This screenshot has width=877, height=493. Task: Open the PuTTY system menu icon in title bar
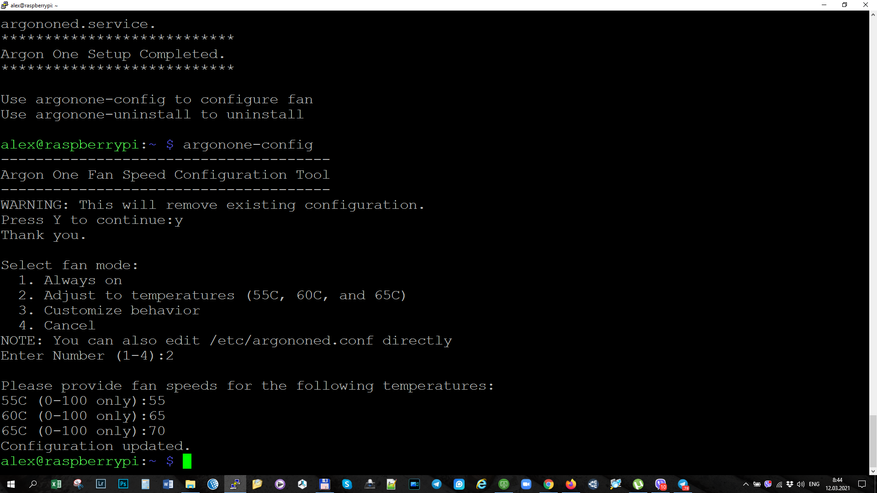click(4, 5)
